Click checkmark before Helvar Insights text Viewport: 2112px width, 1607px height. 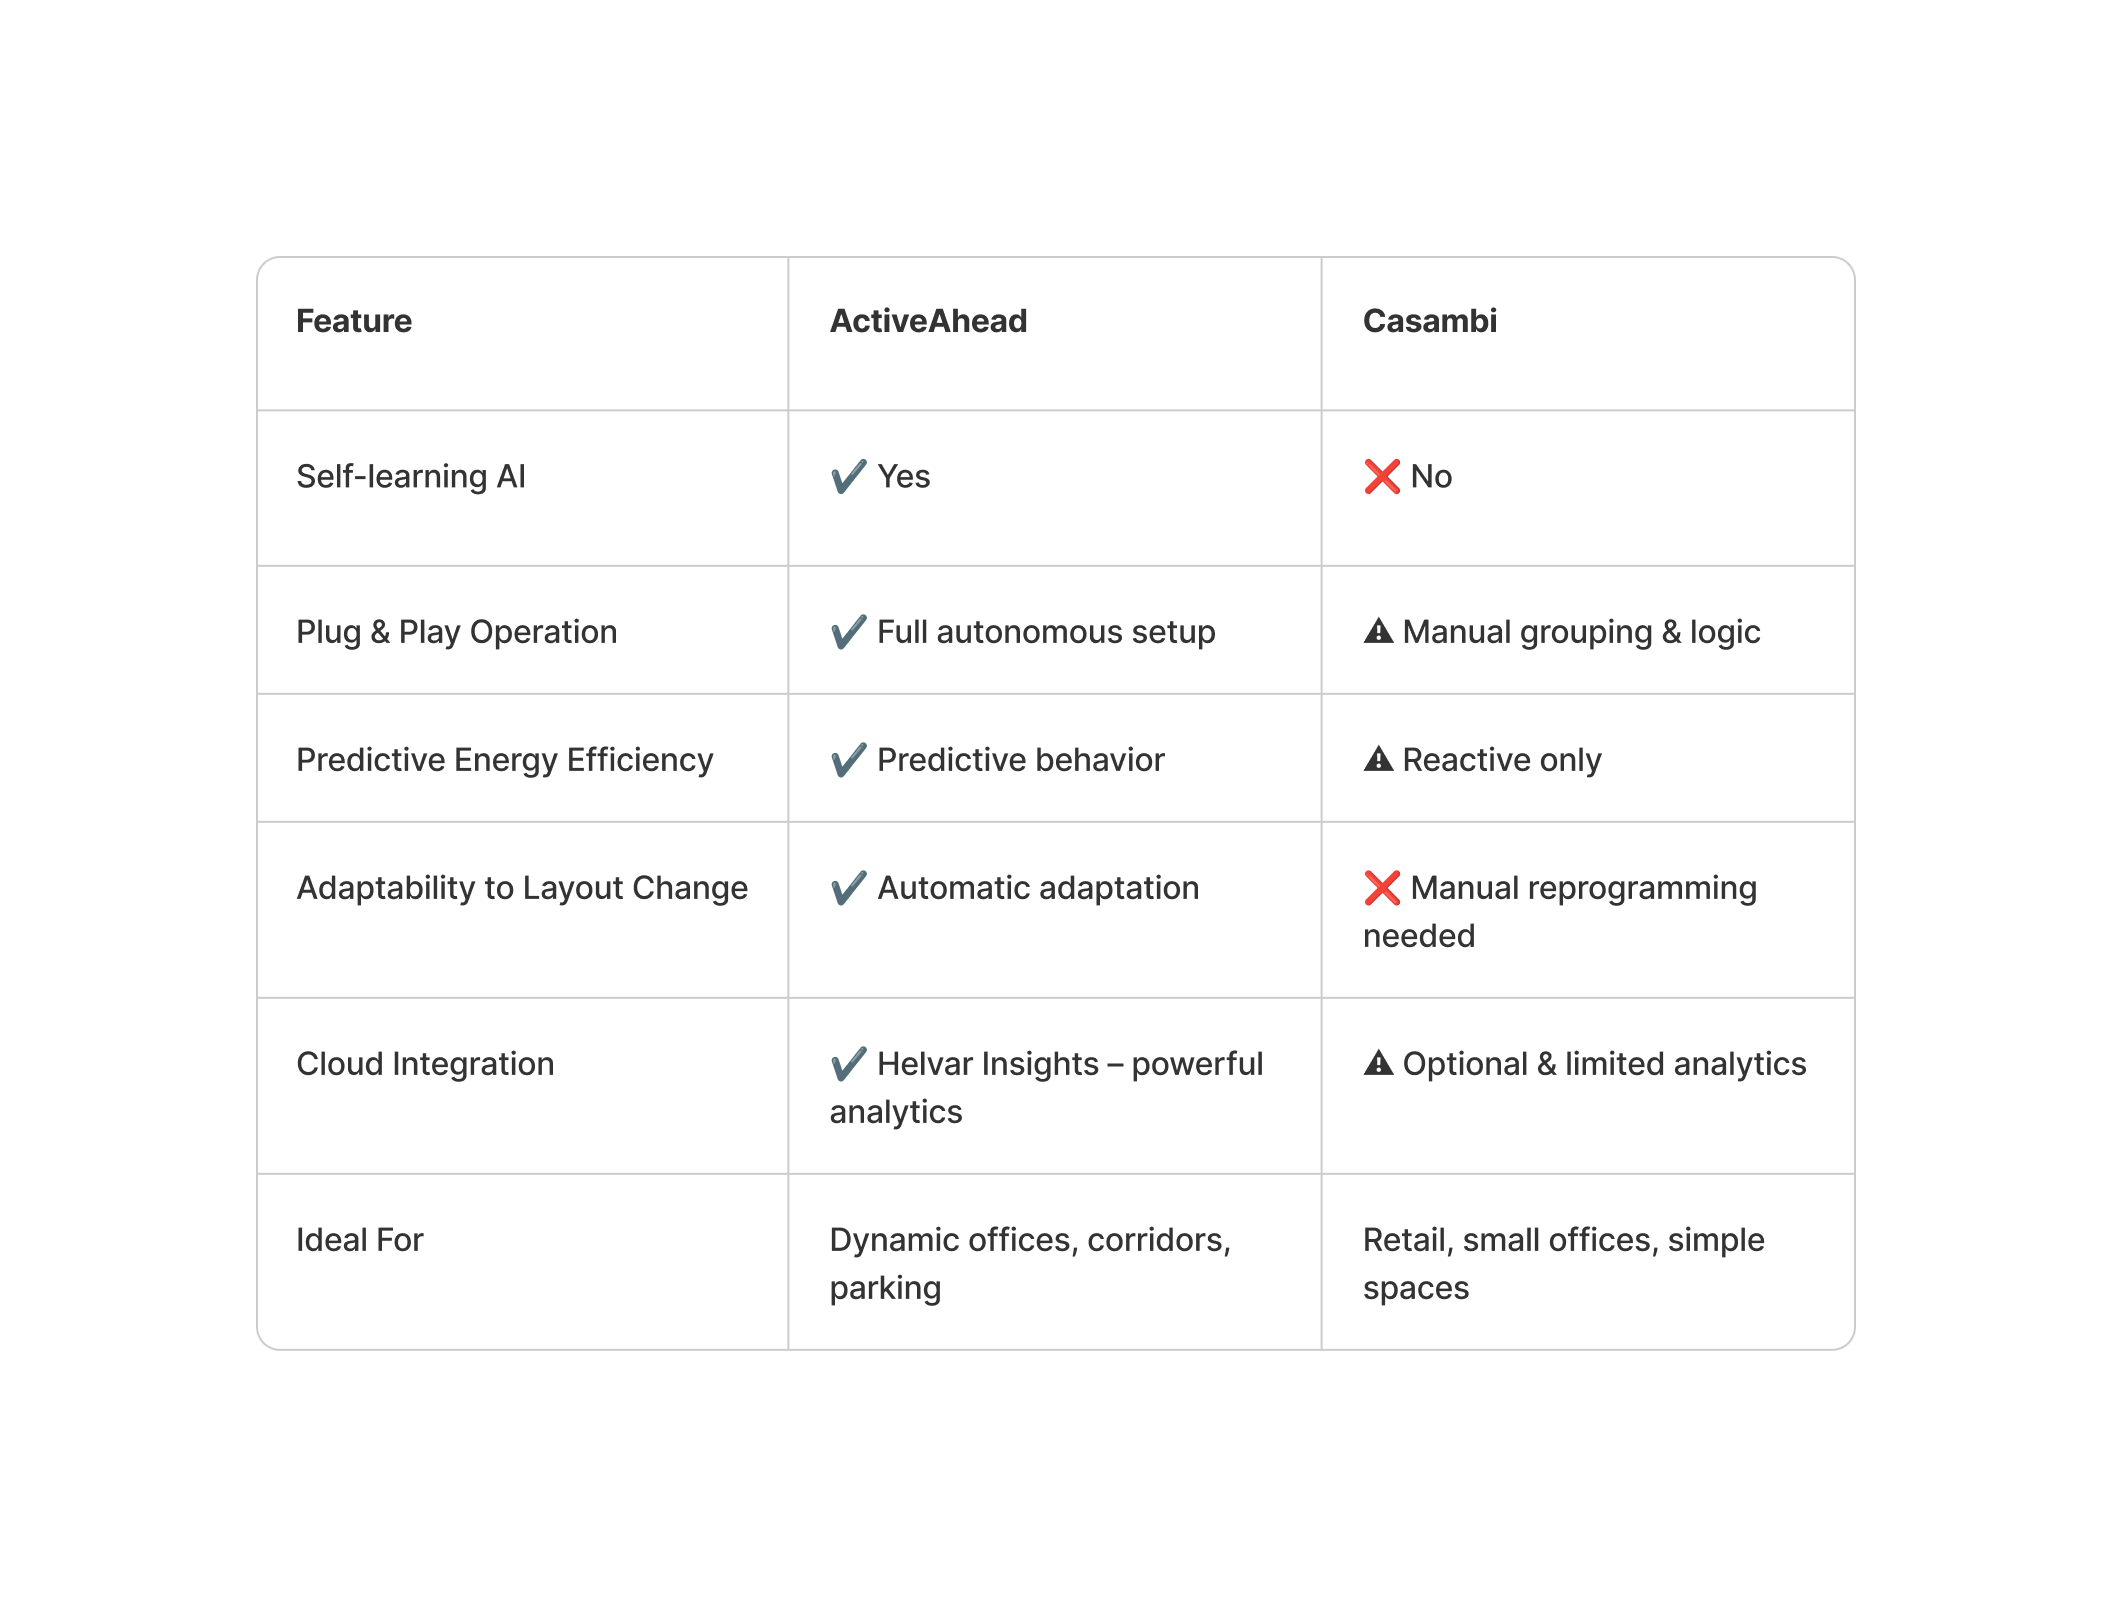[x=848, y=1064]
